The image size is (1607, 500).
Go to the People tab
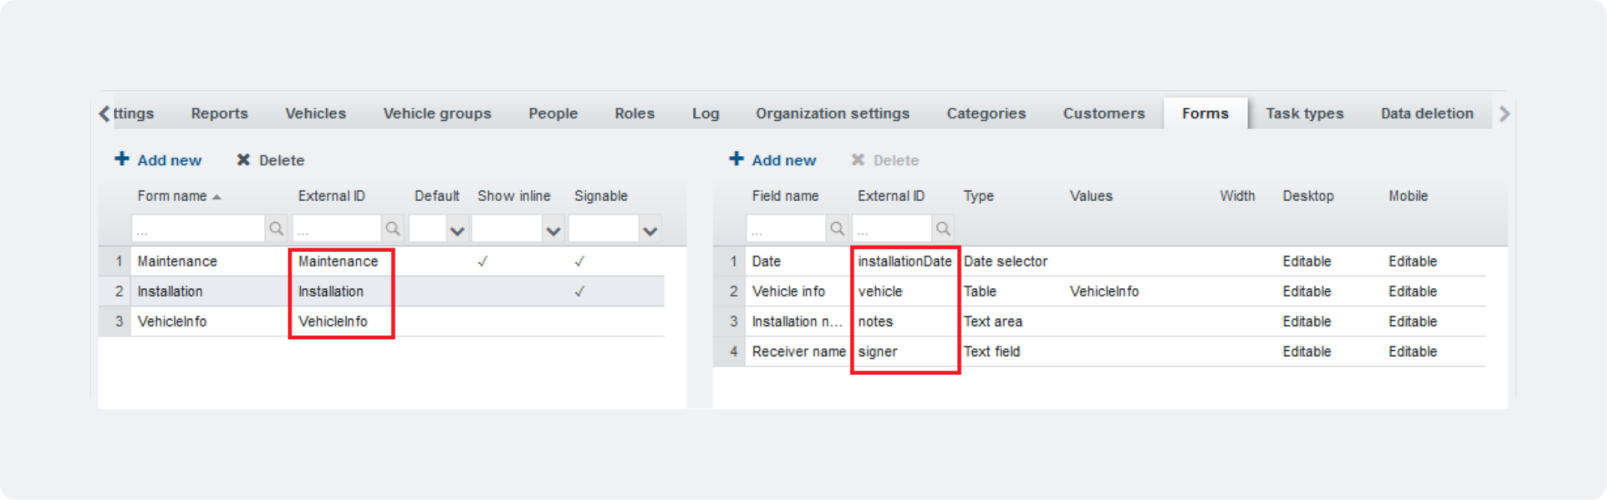[x=553, y=113]
